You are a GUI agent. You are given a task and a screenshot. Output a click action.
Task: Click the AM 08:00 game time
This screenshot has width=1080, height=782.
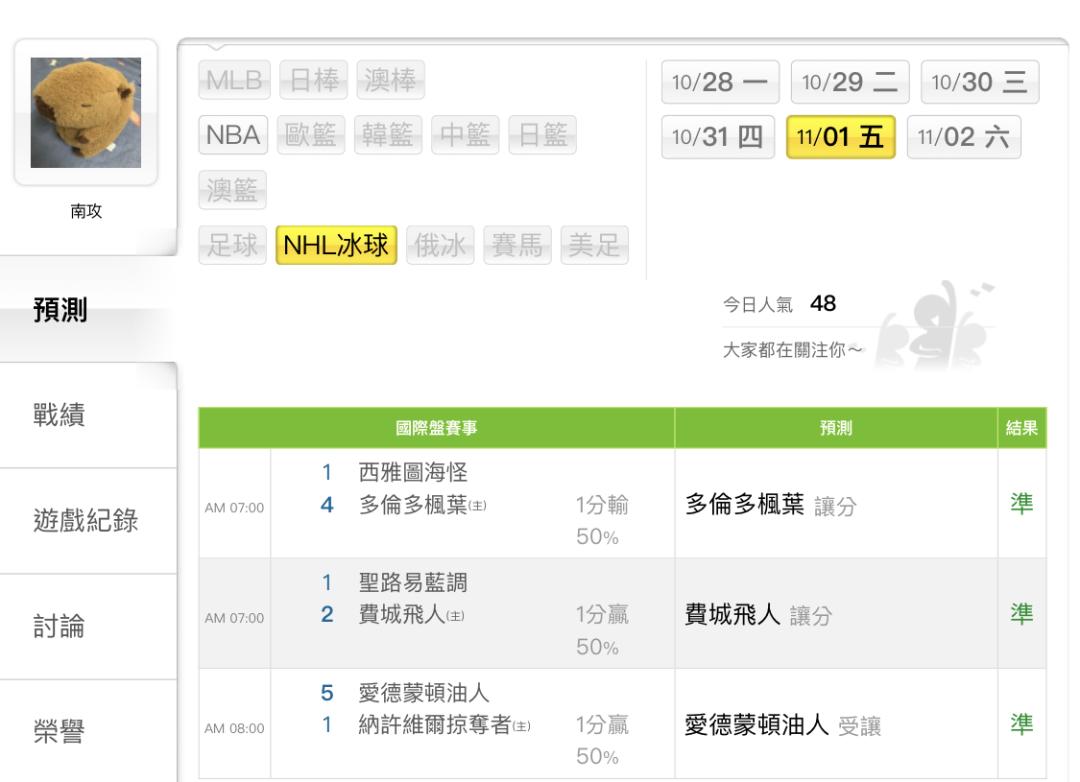(234, 728)
